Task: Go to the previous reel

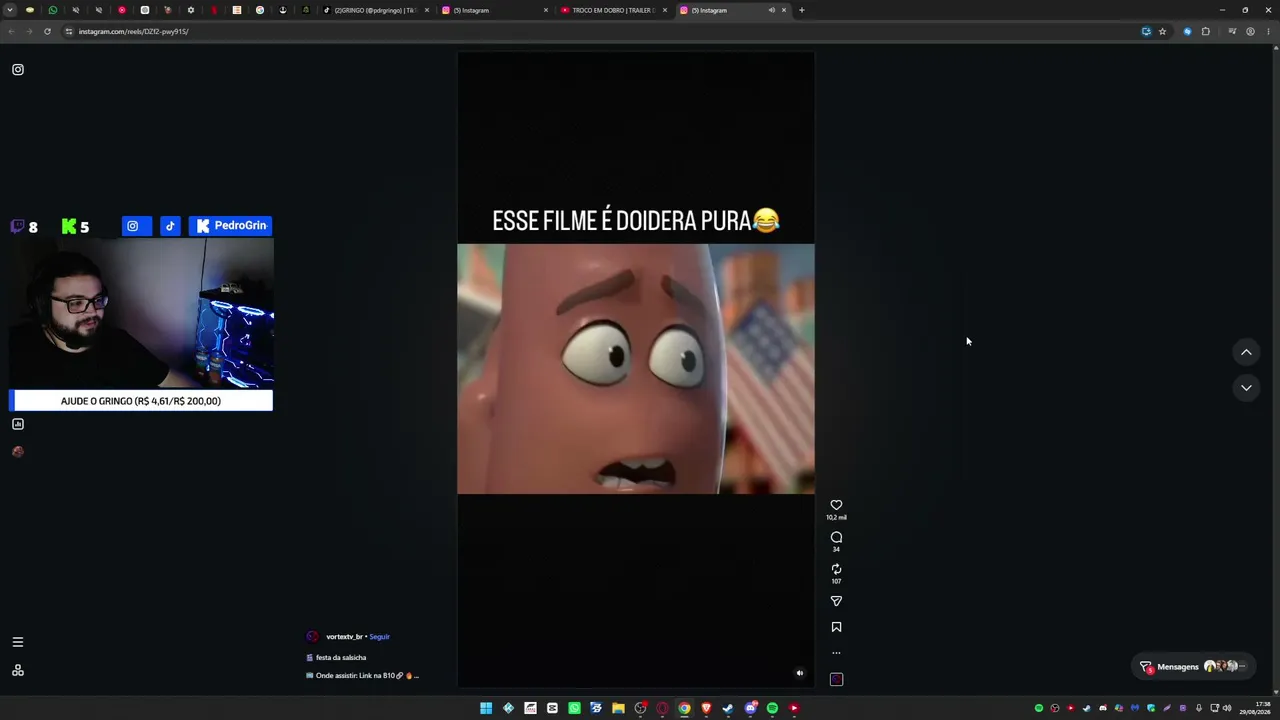Action: pyautogui.click(x=1246, y=352)
